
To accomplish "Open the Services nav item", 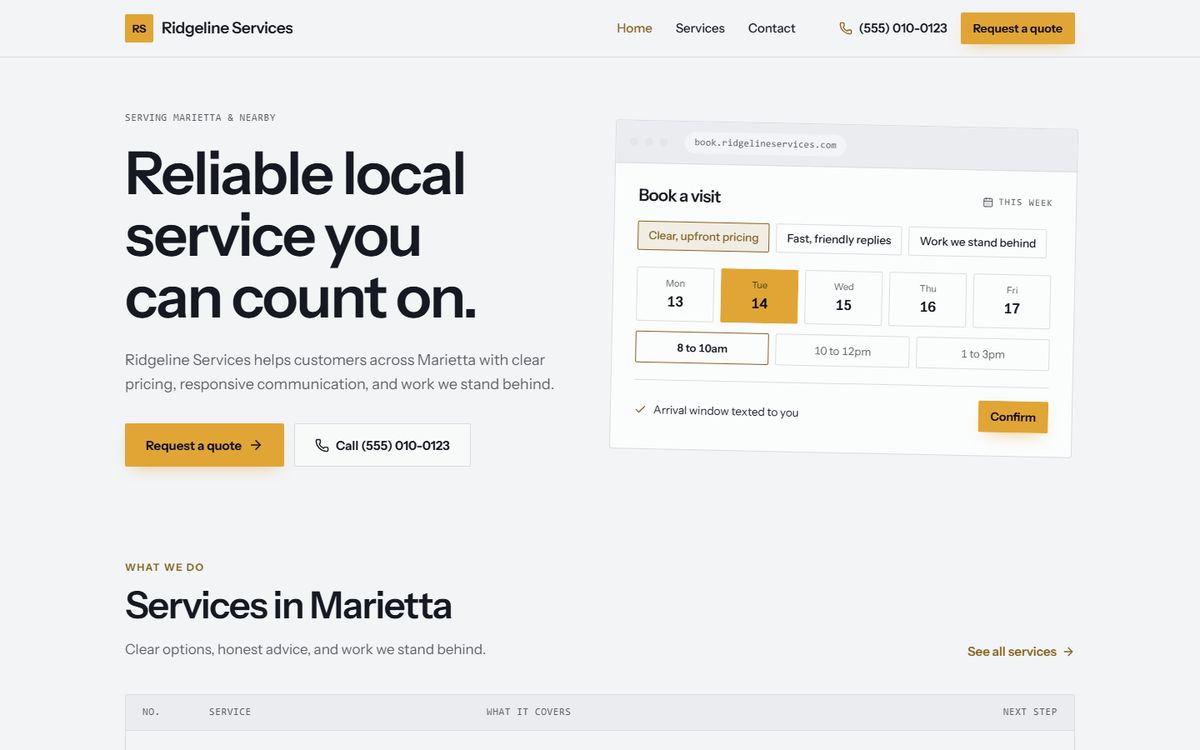I will pyautogui.click(x=700, y=28).
